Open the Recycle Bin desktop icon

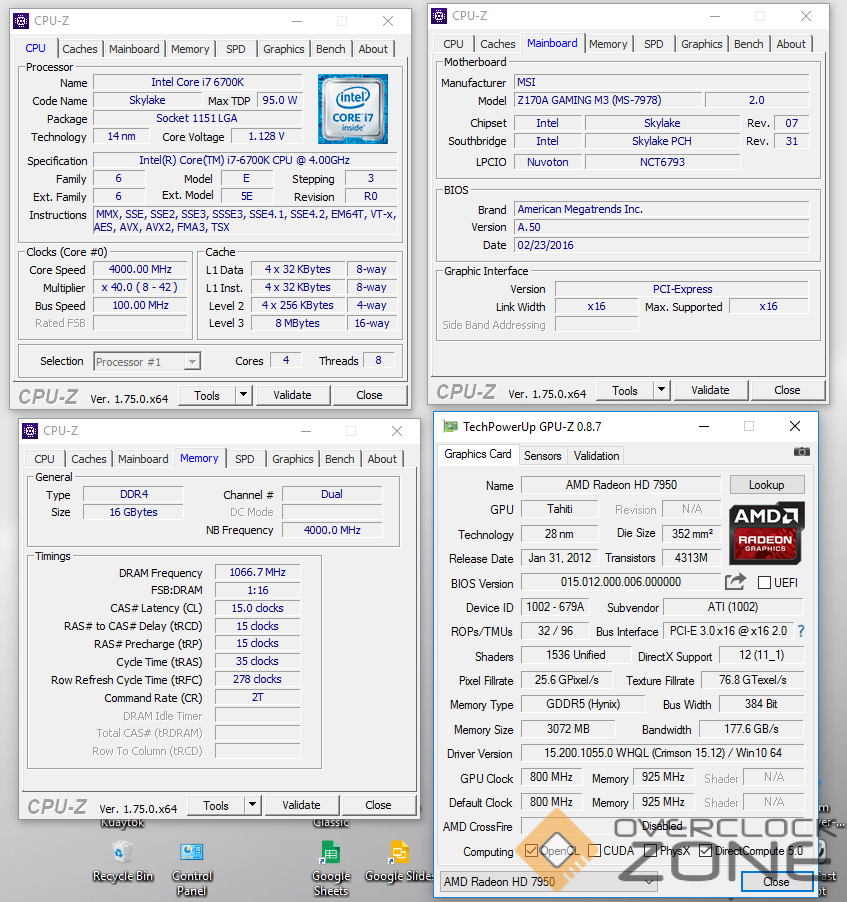[x=123, y=852]
